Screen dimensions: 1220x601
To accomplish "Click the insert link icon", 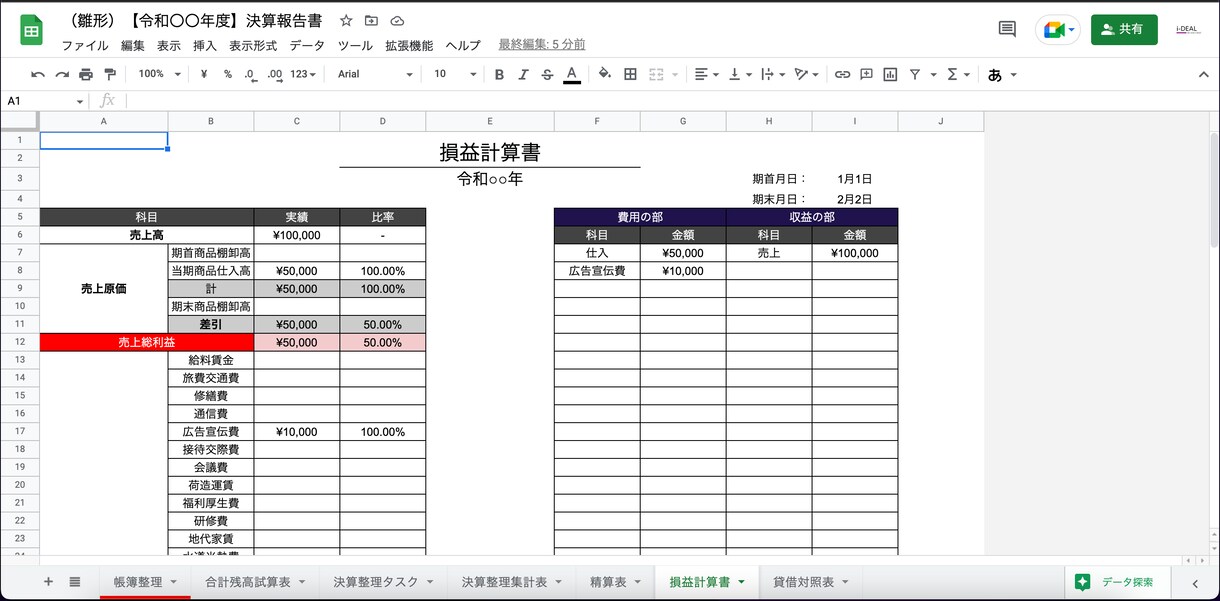I will (842, 74).
